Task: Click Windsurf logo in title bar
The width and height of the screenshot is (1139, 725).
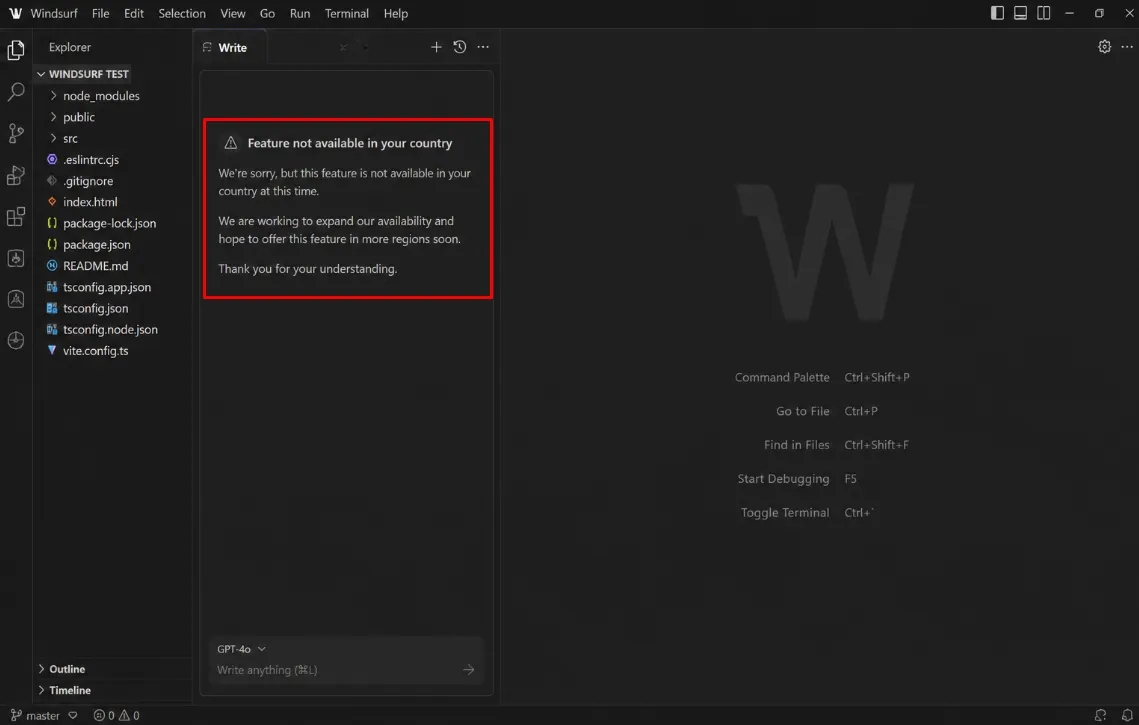Action: 15,13
